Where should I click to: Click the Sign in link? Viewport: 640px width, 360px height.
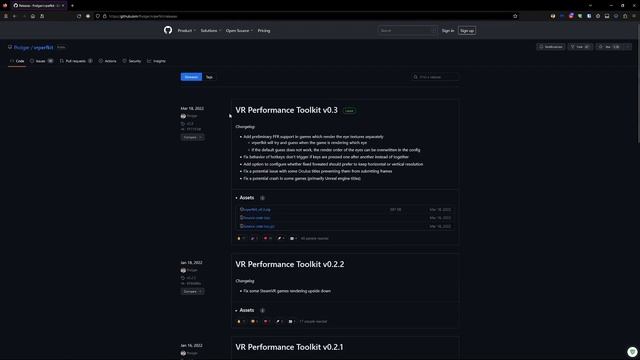click(x=448, y=31)
